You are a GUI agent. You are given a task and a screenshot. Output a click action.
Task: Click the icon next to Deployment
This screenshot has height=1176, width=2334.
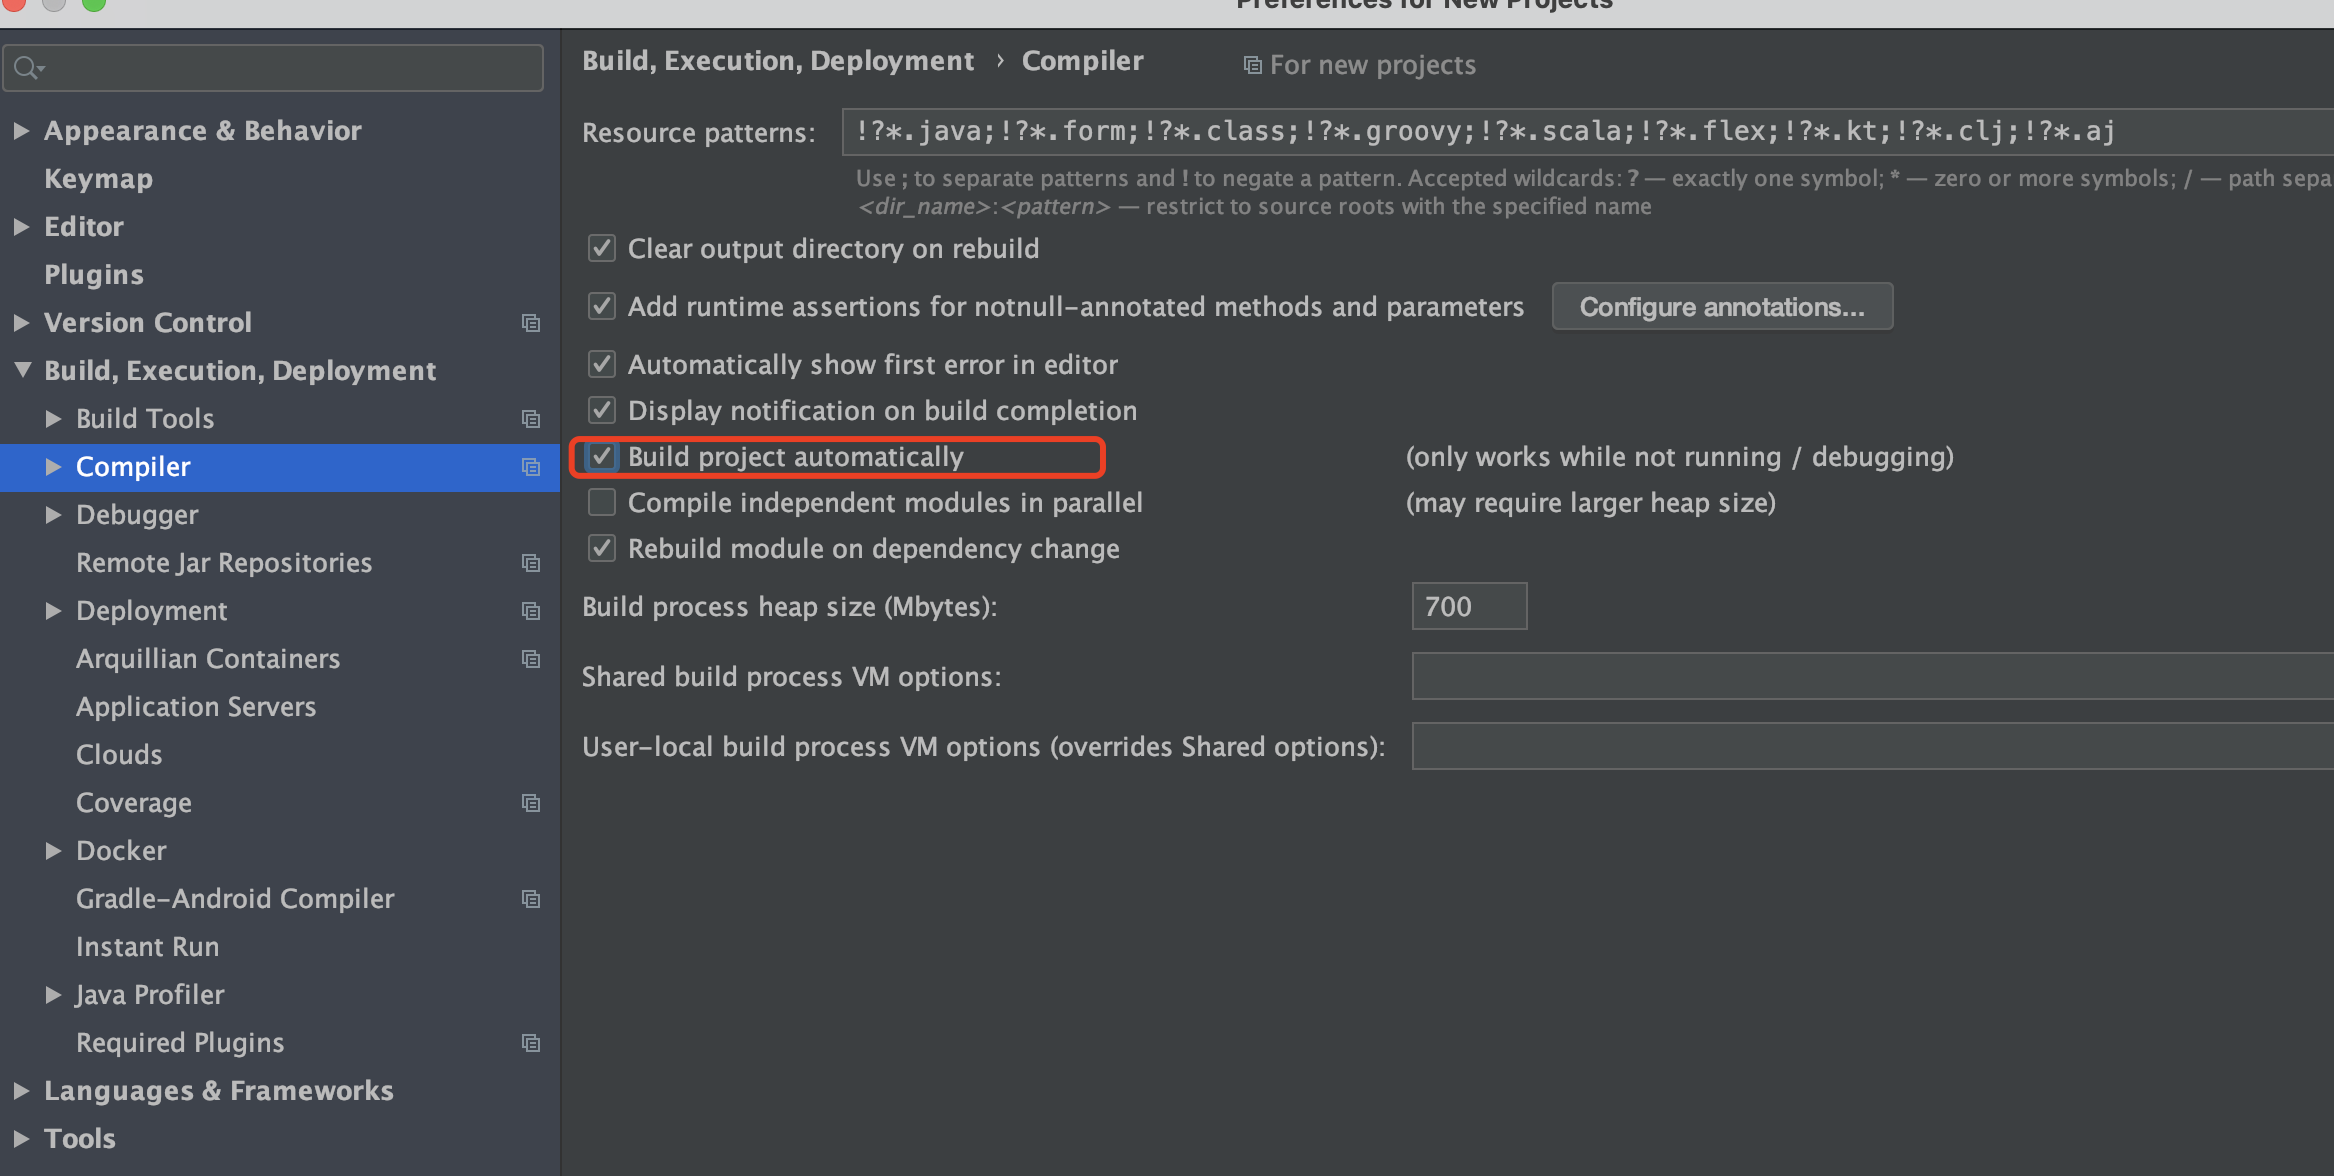pyautogui.click(x=531, y=611)
